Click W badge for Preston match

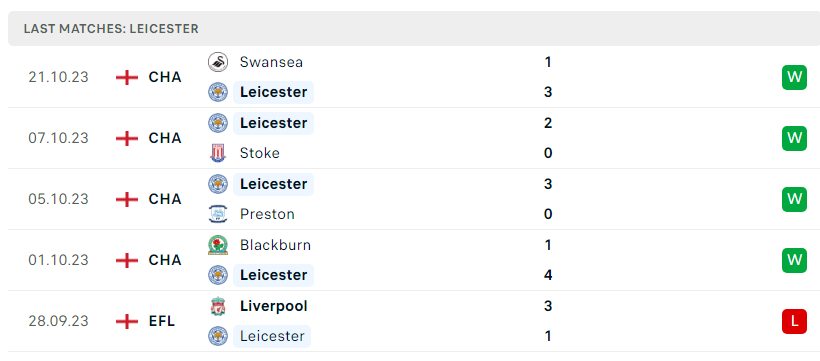click(x=794, y=199)
